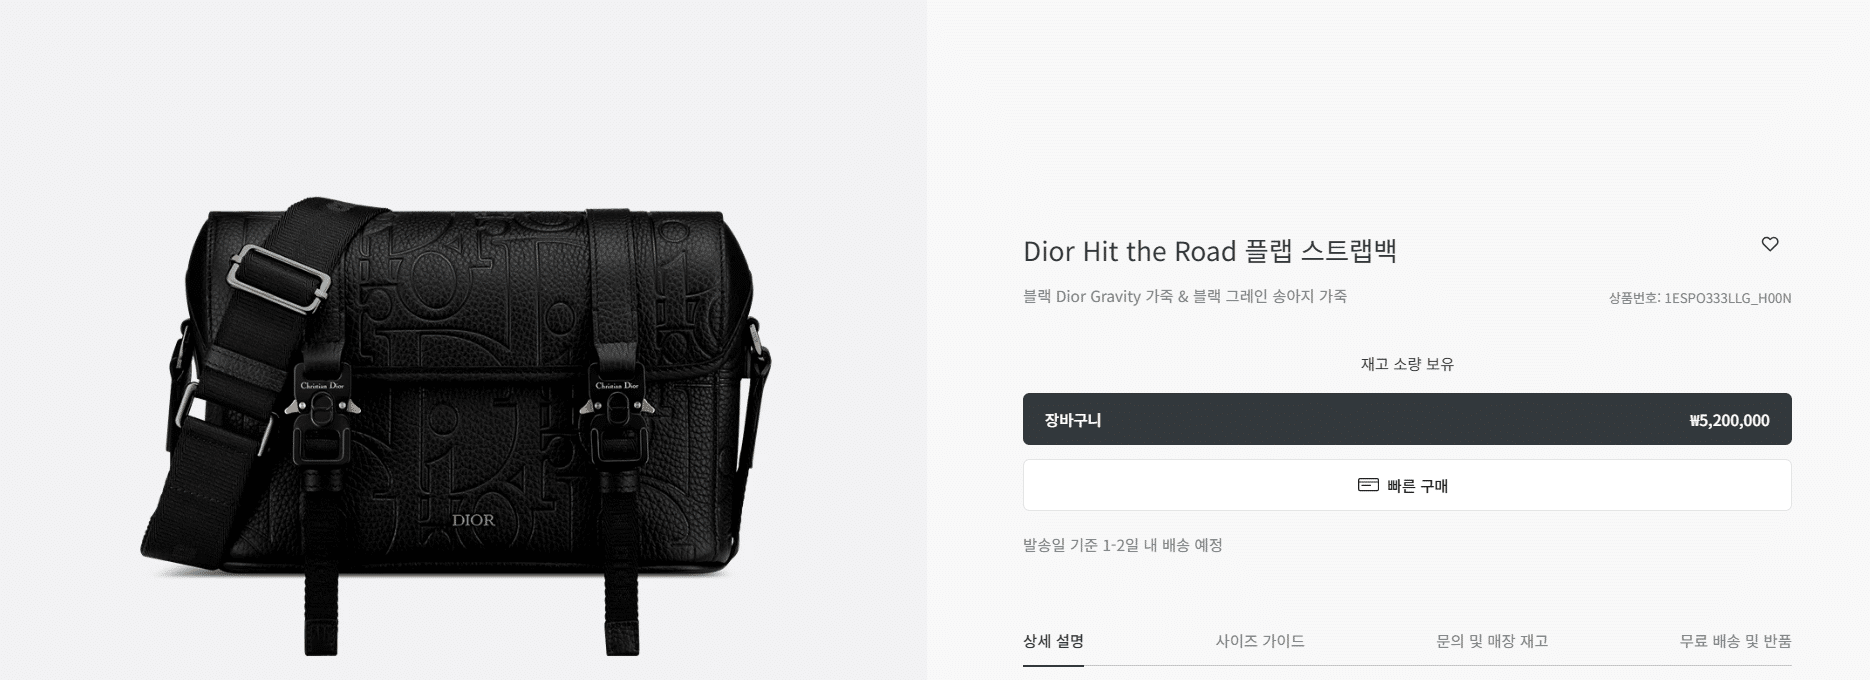Add bag to wishlist with heart icon
Image resolution: width=1870 pixels, height=680 pixels.
pyautogui.click(x=1769, y=244)
